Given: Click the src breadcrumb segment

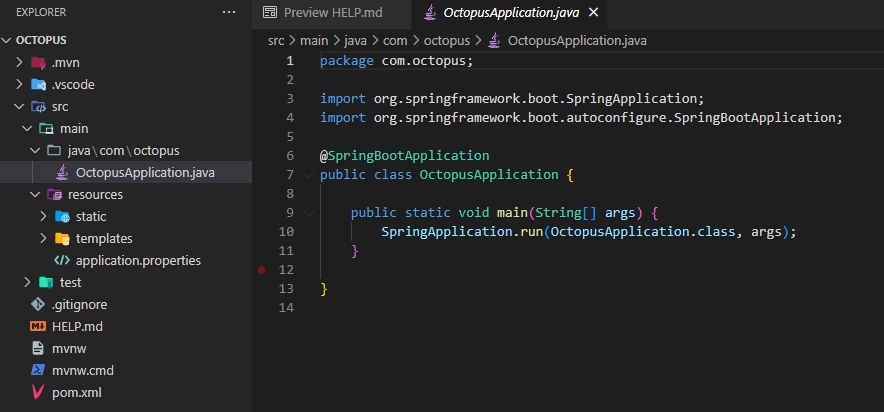Looking at the screenshot, I should coord(276,41).
